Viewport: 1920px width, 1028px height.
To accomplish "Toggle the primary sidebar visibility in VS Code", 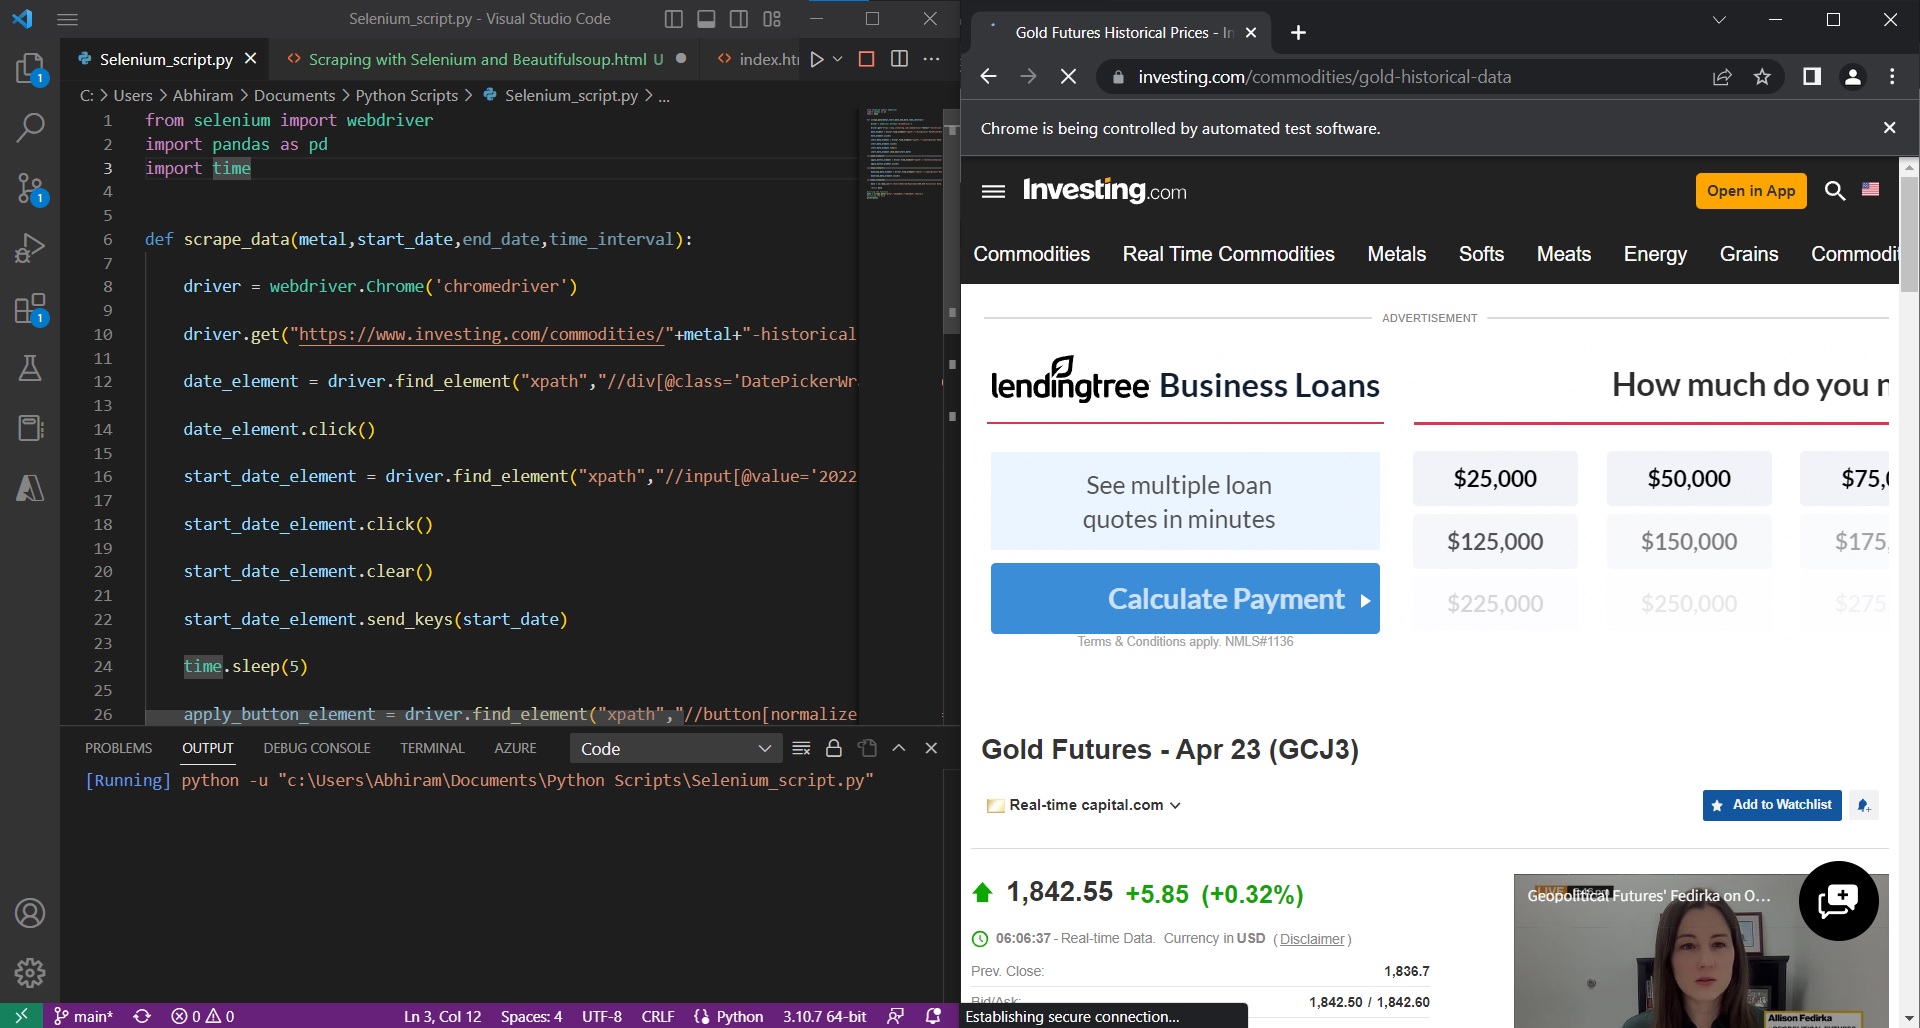I will [x=672, y=18].
